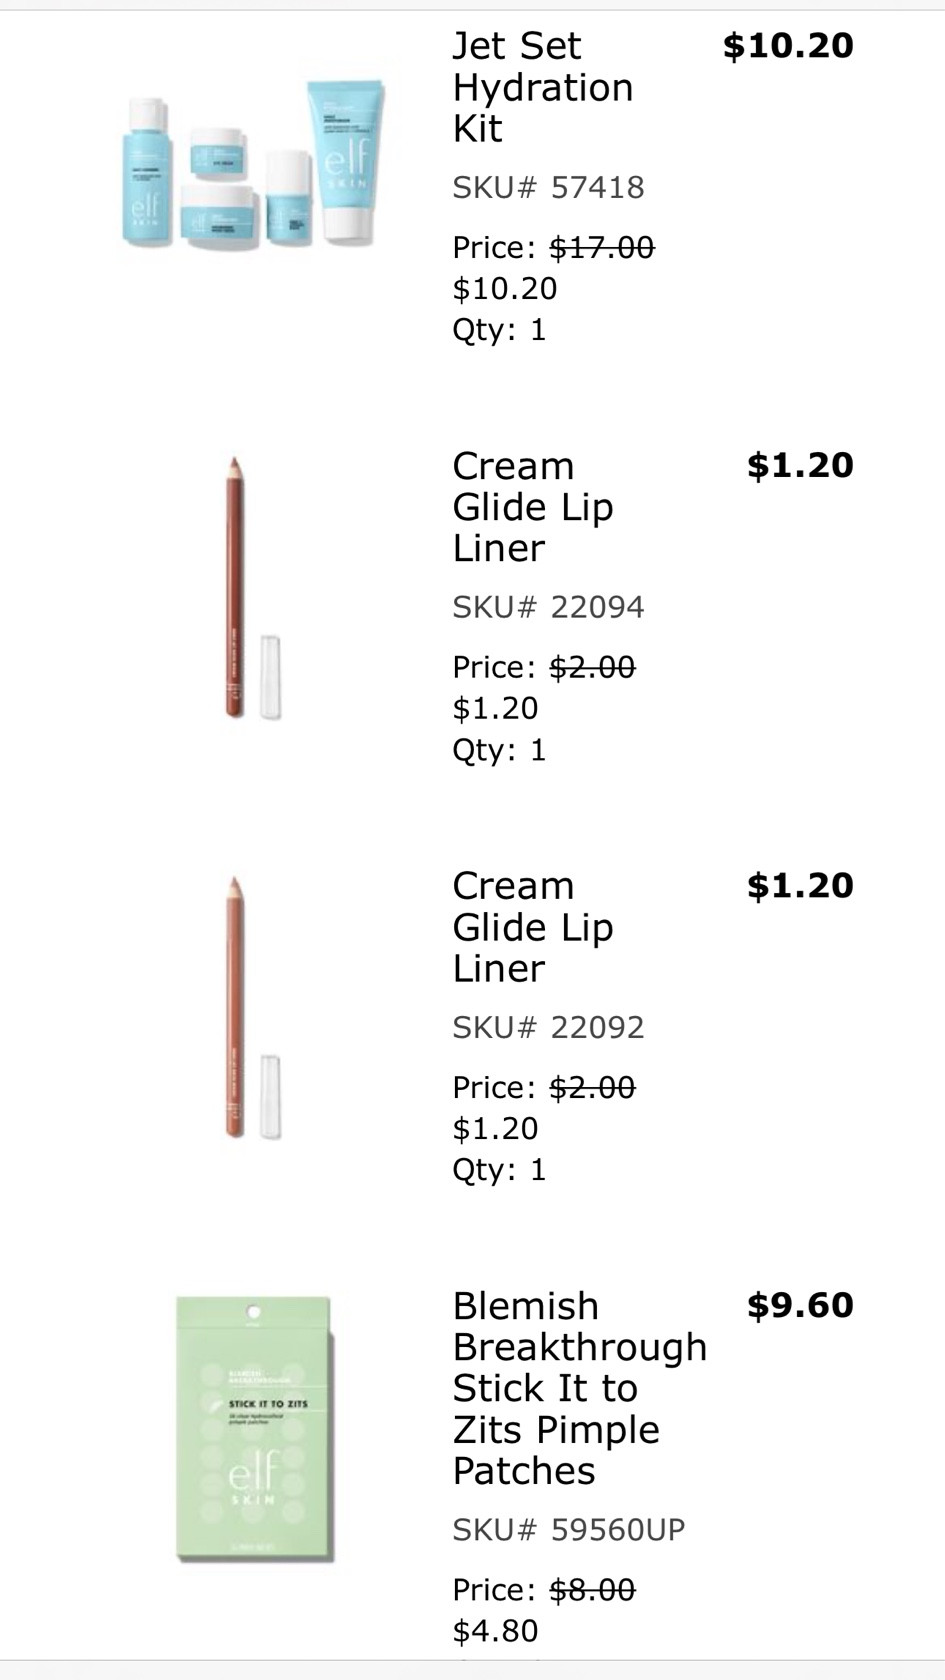The image size is (945, 1680).
Task: Click the bold $1.20 total for lip liner 22092
Action: tap(800, 885)
